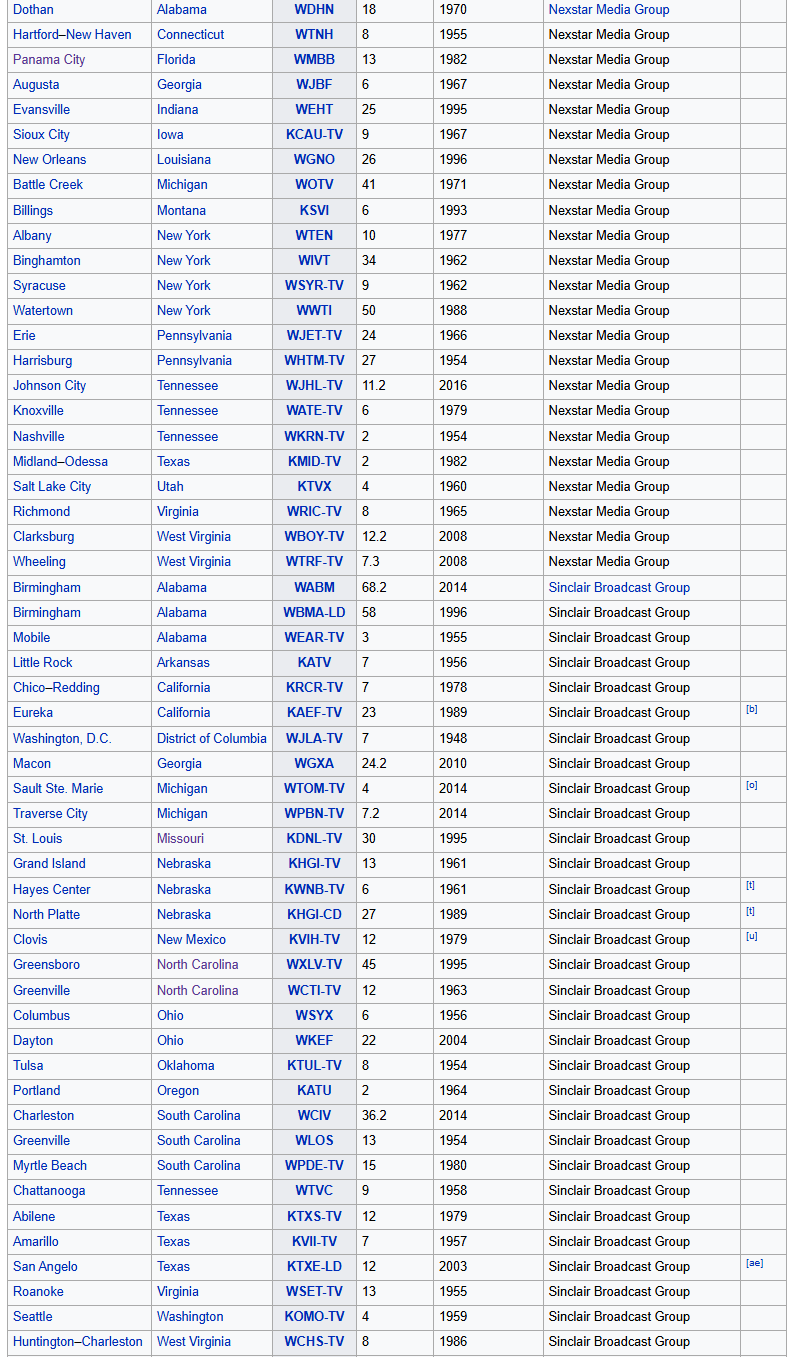The height and width of the screenshot is (1357, 790).
Task: Open the WBMA-LD station link
Action: 314,612
